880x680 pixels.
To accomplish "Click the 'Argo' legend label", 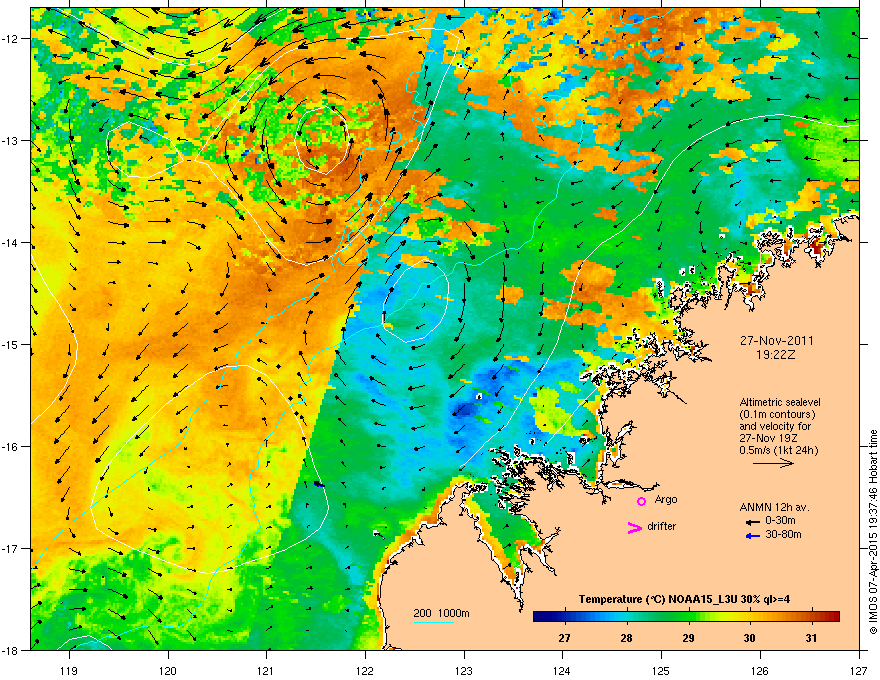I will pos(666,499).
